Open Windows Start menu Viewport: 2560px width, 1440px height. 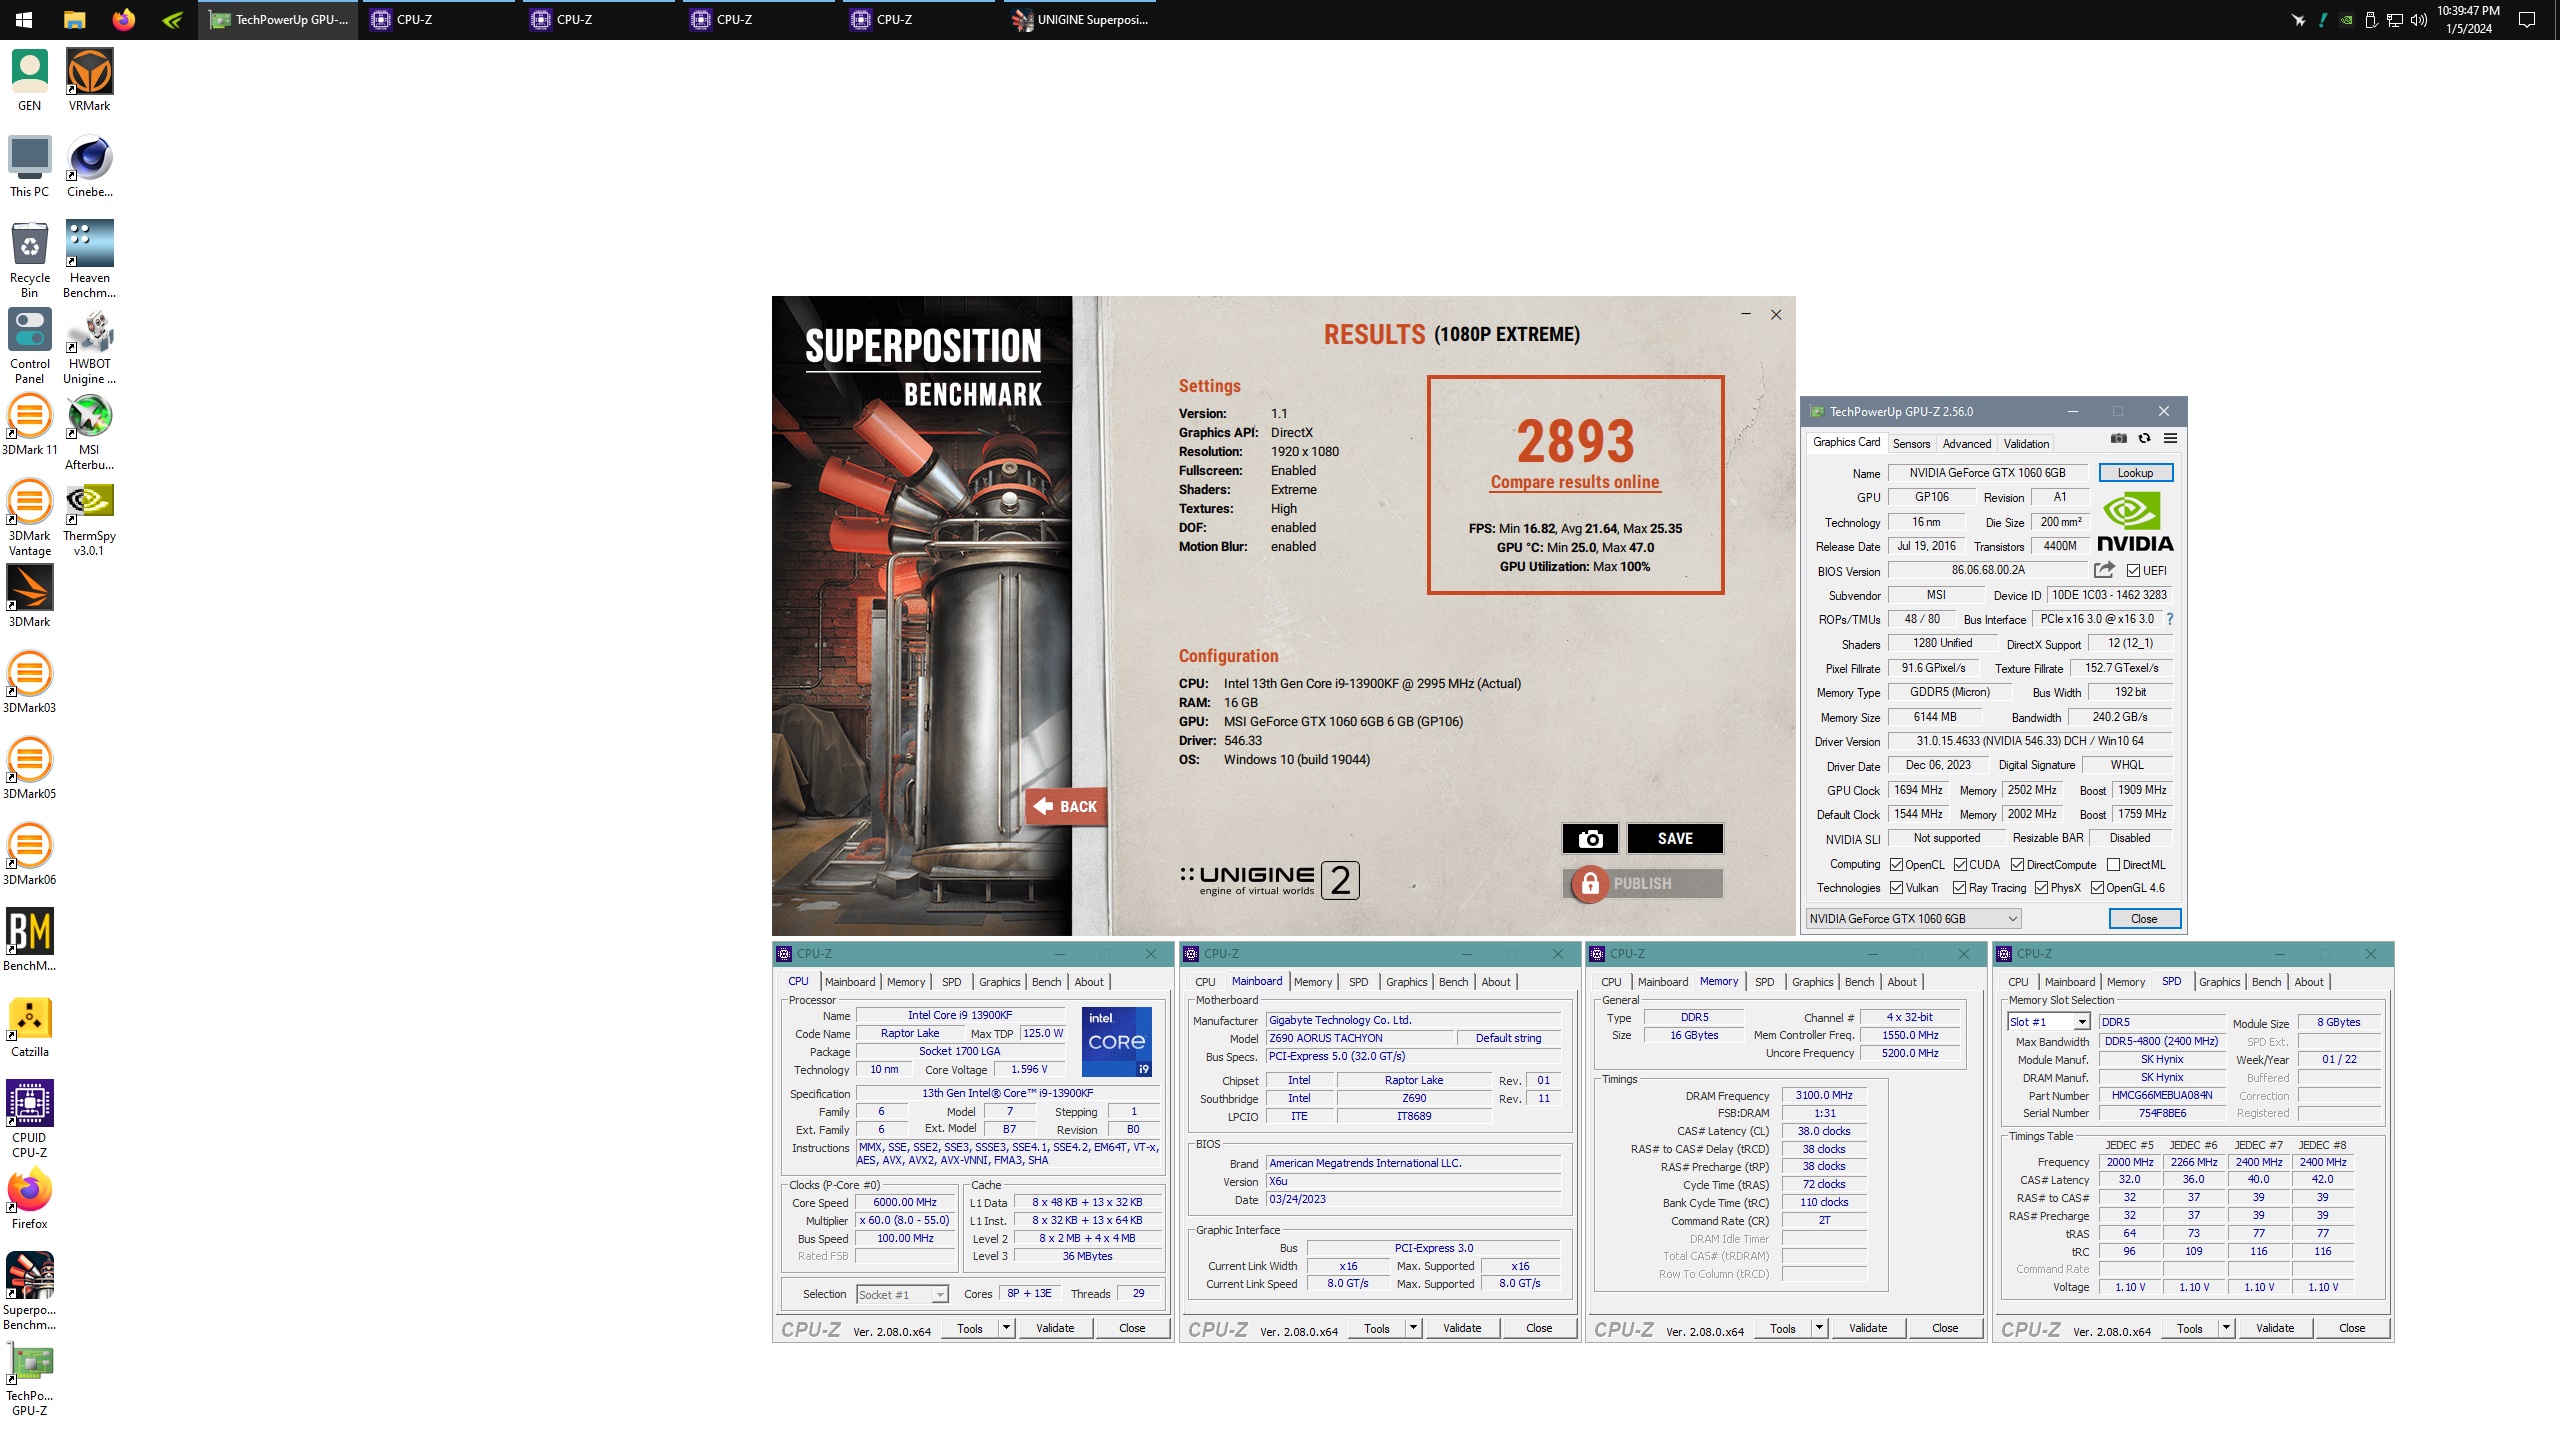click(x=24, y=19)
